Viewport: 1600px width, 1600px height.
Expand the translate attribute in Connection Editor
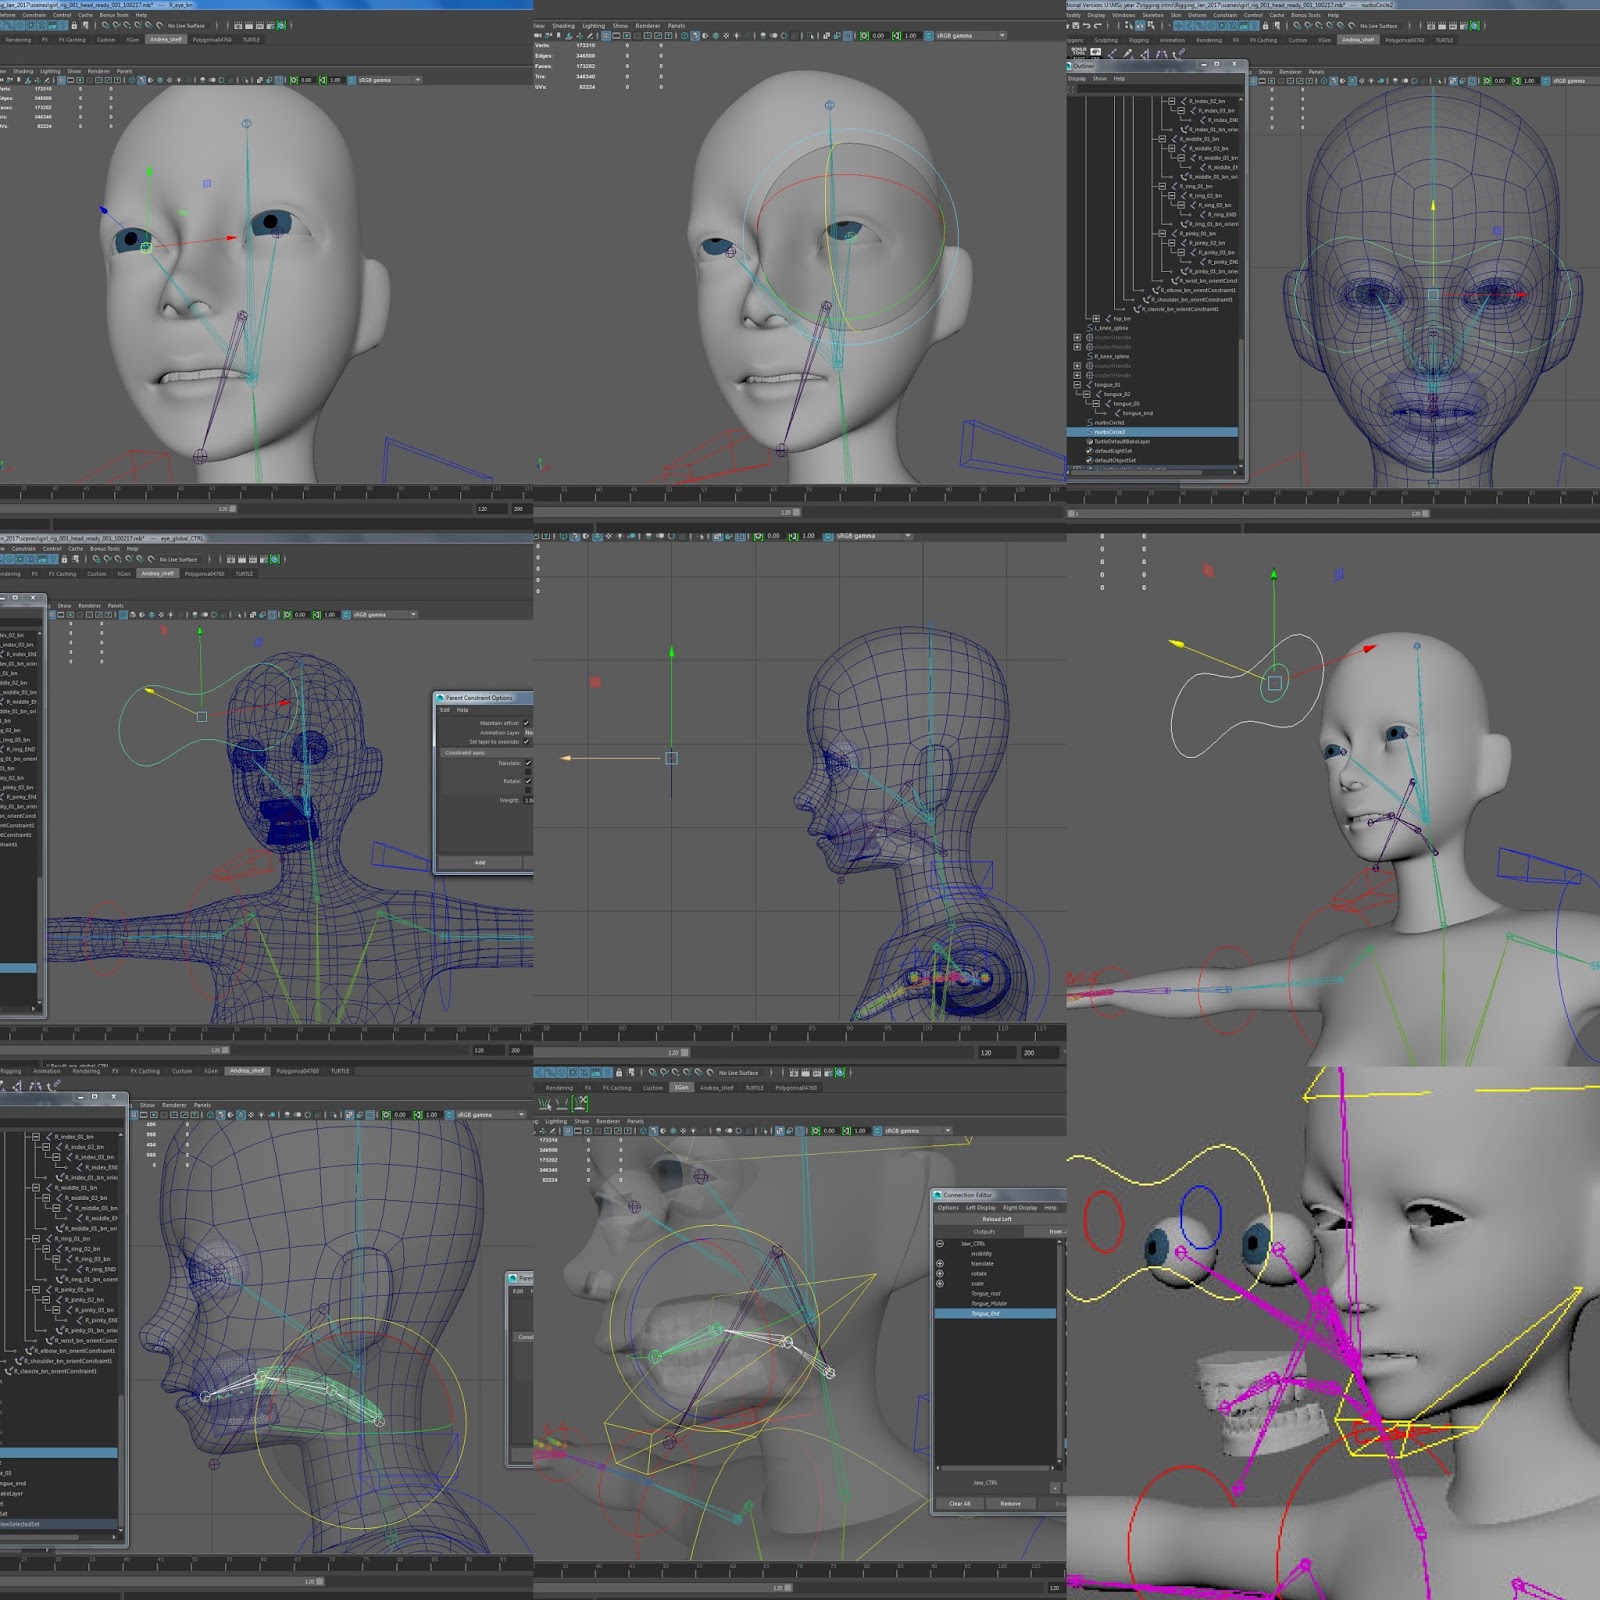pos(940,1264)
